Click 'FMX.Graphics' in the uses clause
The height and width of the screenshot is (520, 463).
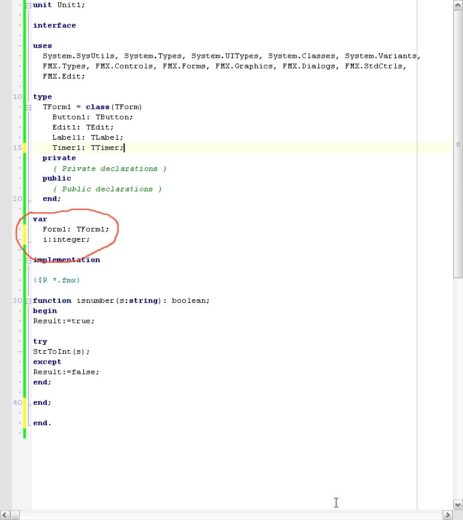click(x=244, y=66)
